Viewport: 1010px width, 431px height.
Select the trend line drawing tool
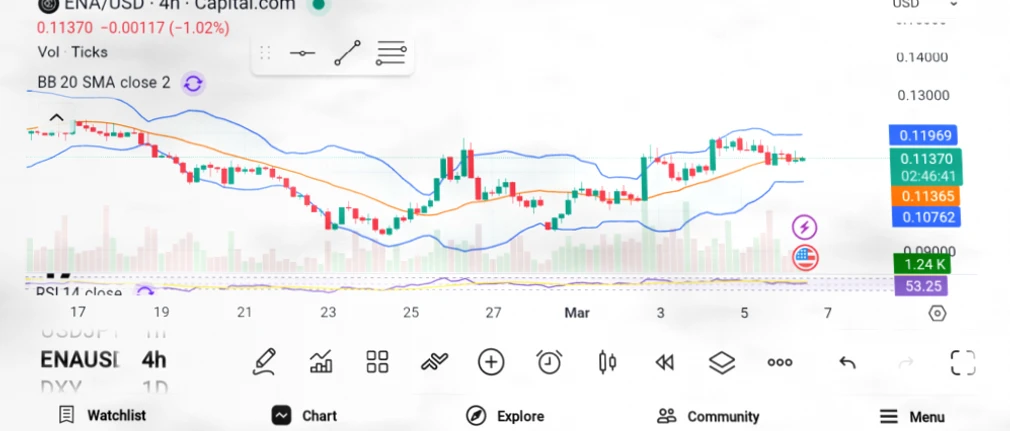tap(347, 53)
